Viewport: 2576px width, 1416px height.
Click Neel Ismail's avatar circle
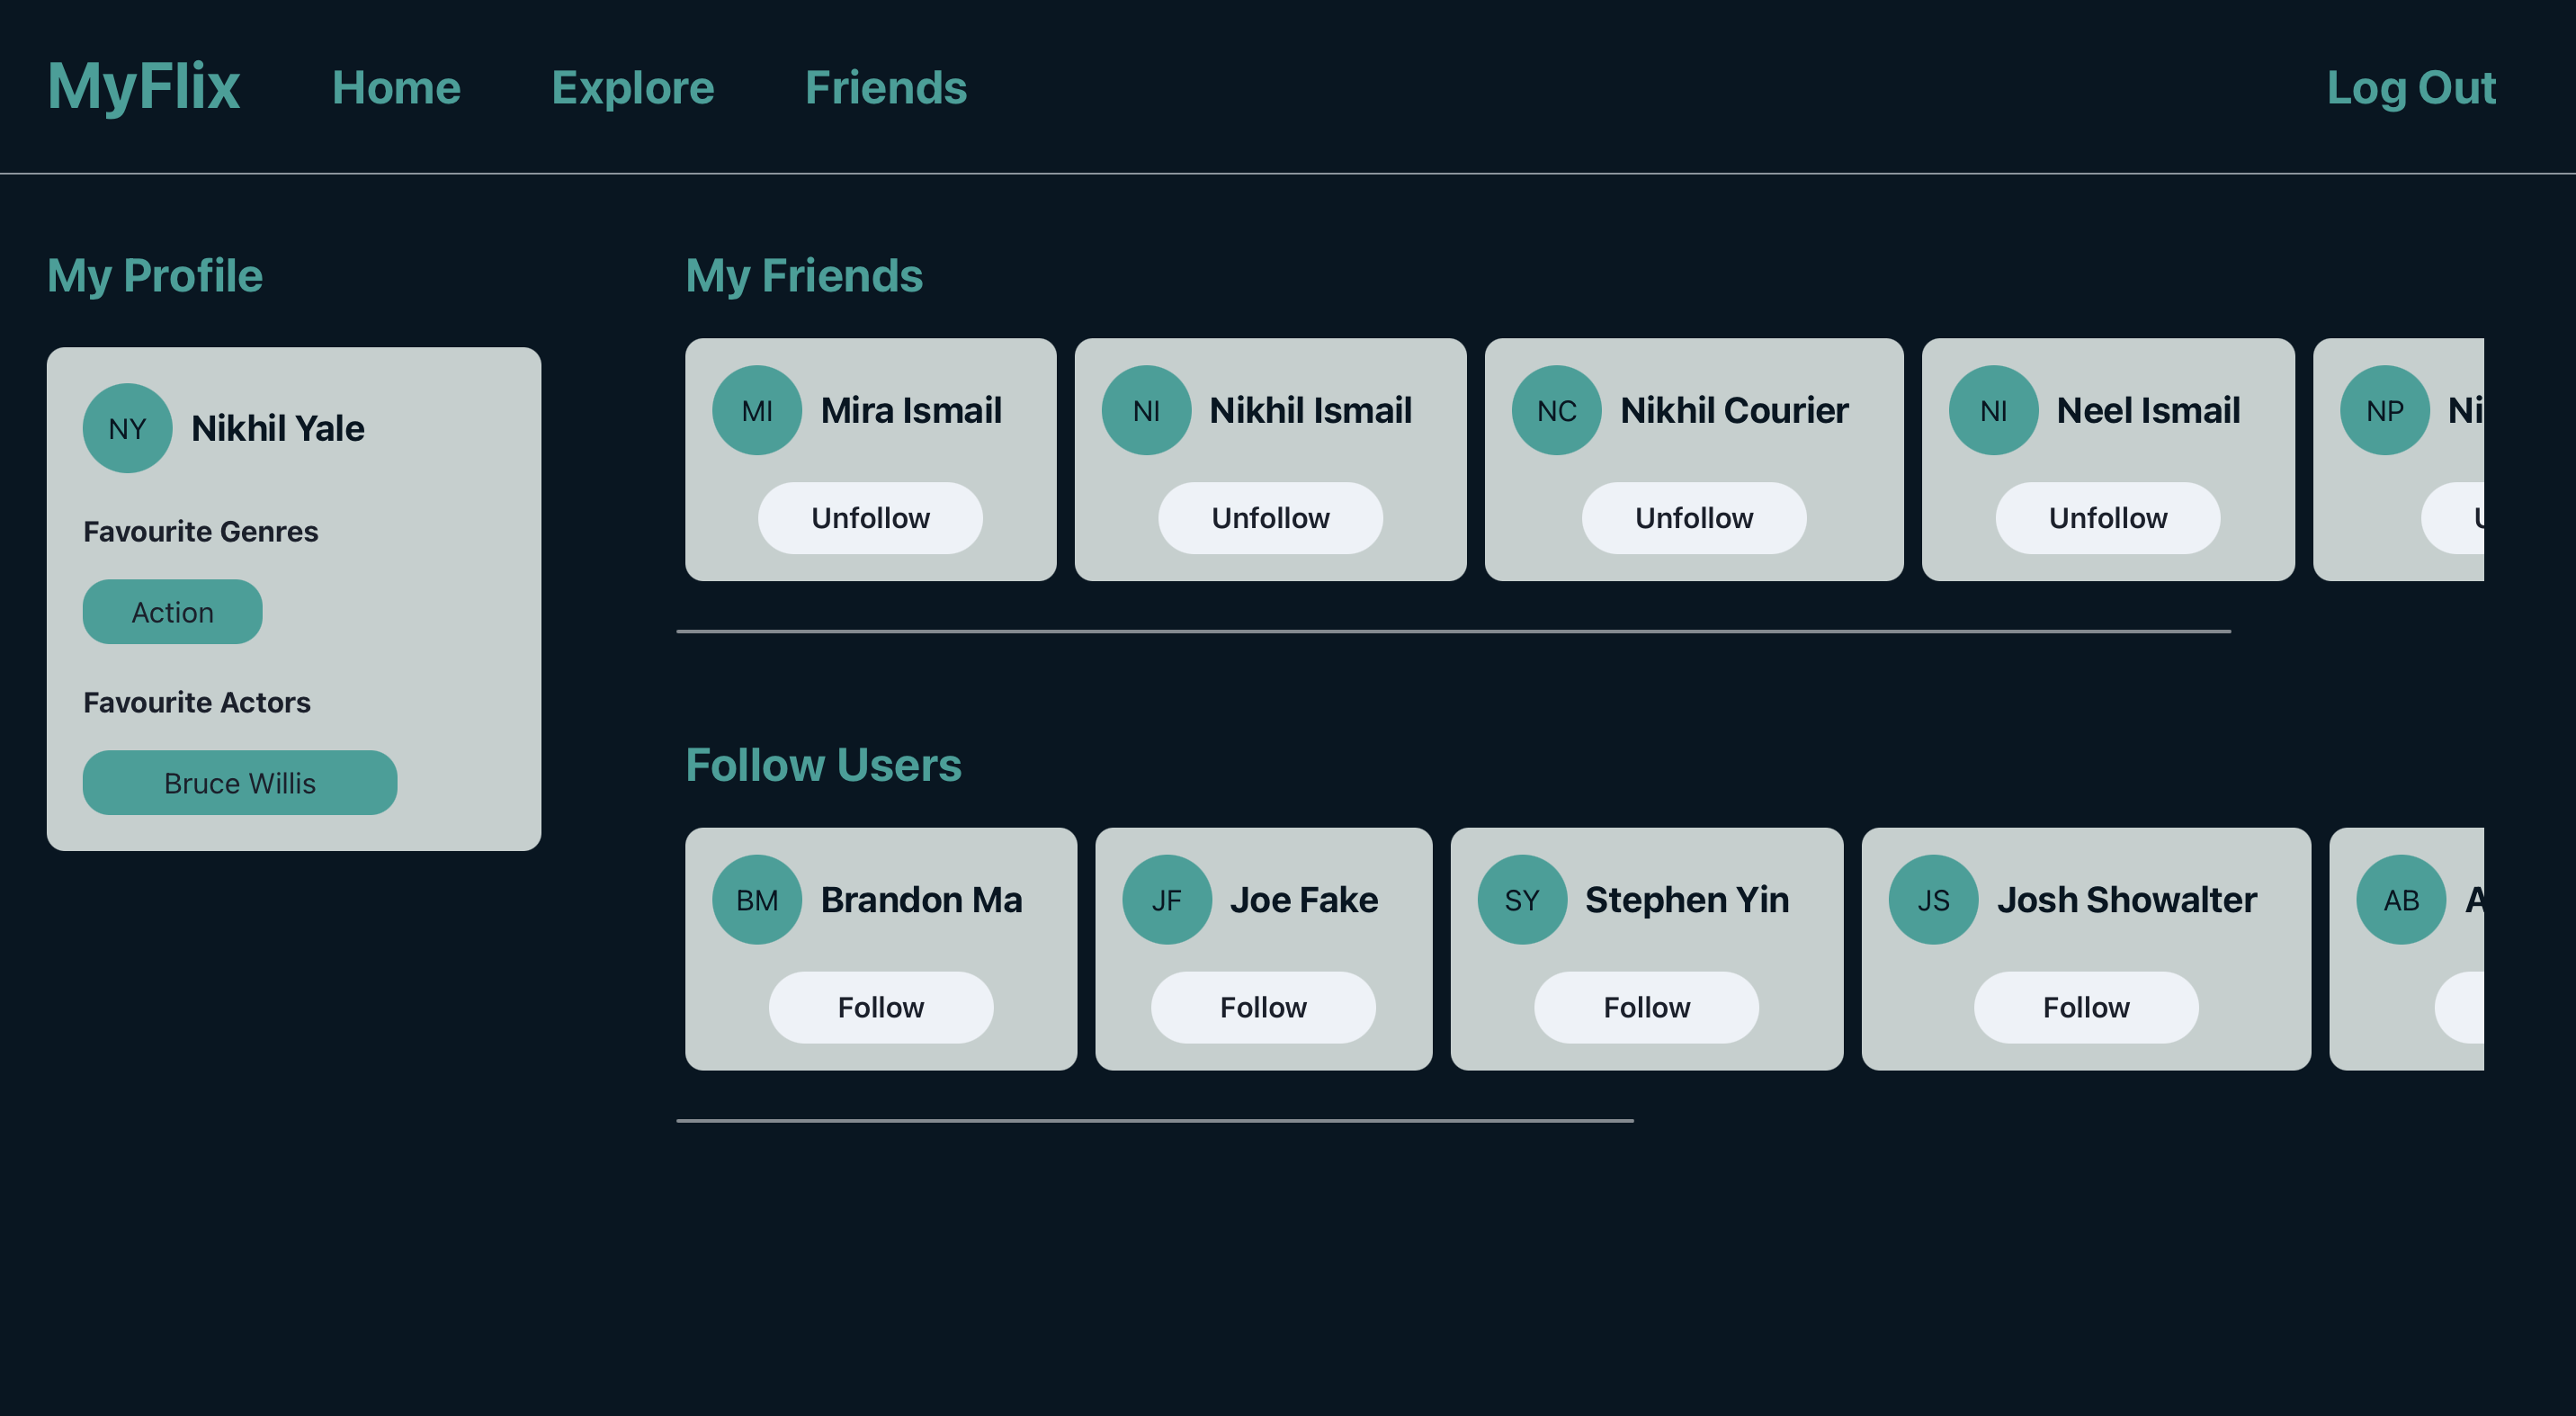click(x=1993, y=410)
